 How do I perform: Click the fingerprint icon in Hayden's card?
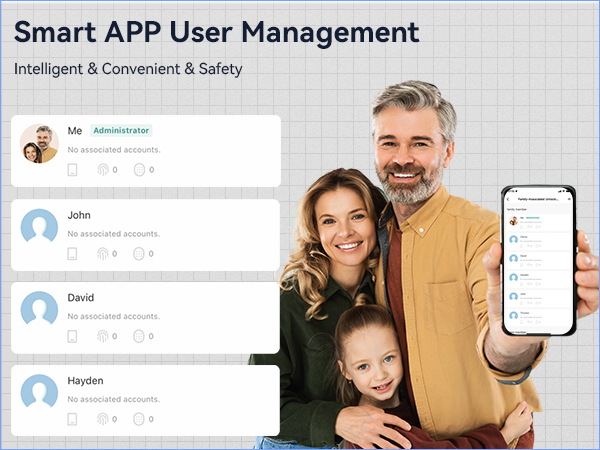pos(102,419)
